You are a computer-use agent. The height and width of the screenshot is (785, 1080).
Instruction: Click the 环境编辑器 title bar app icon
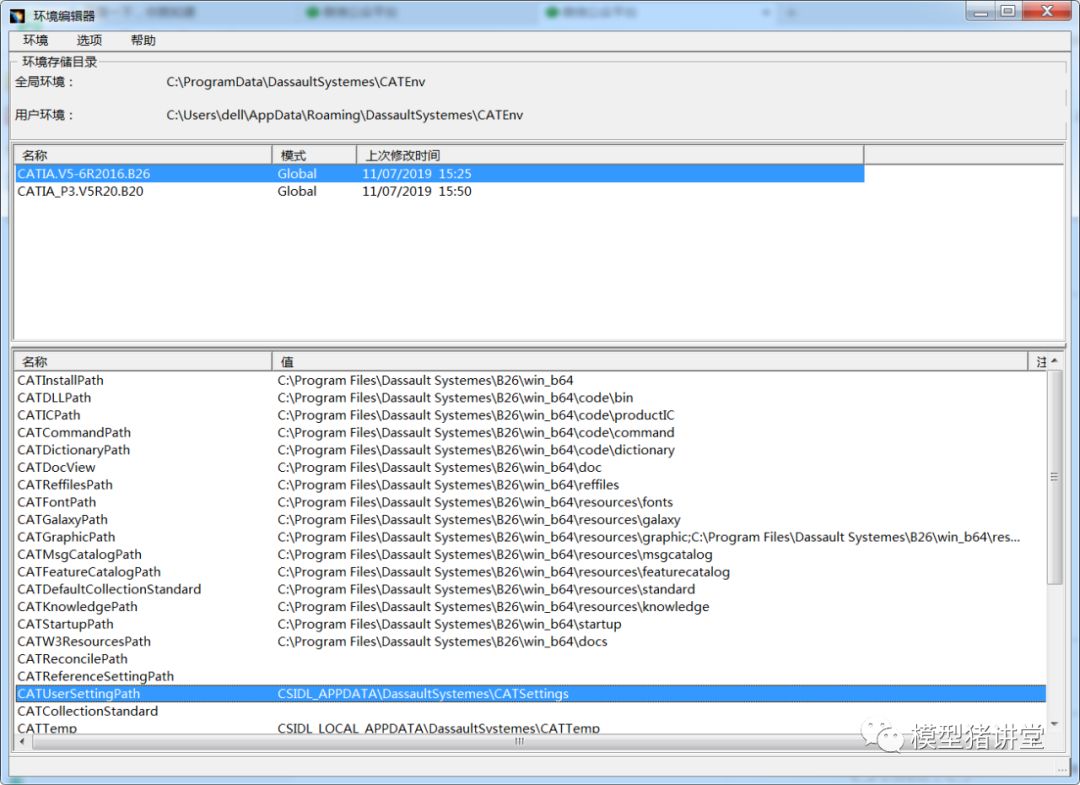(x=17, y=15)
